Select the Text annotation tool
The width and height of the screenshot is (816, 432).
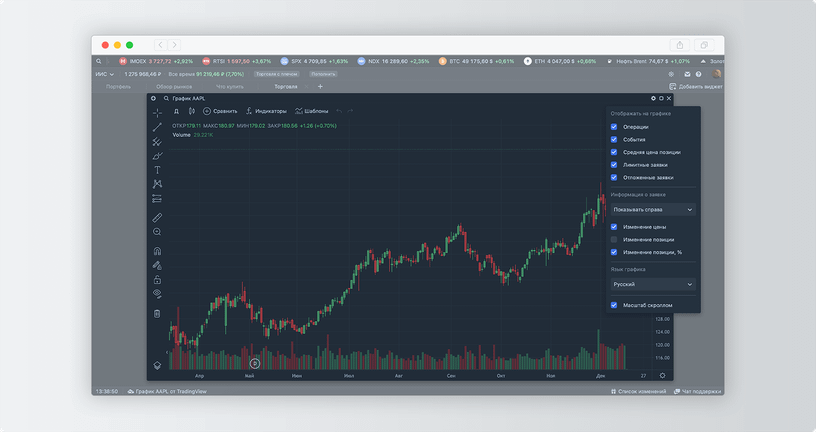[157, 170]
